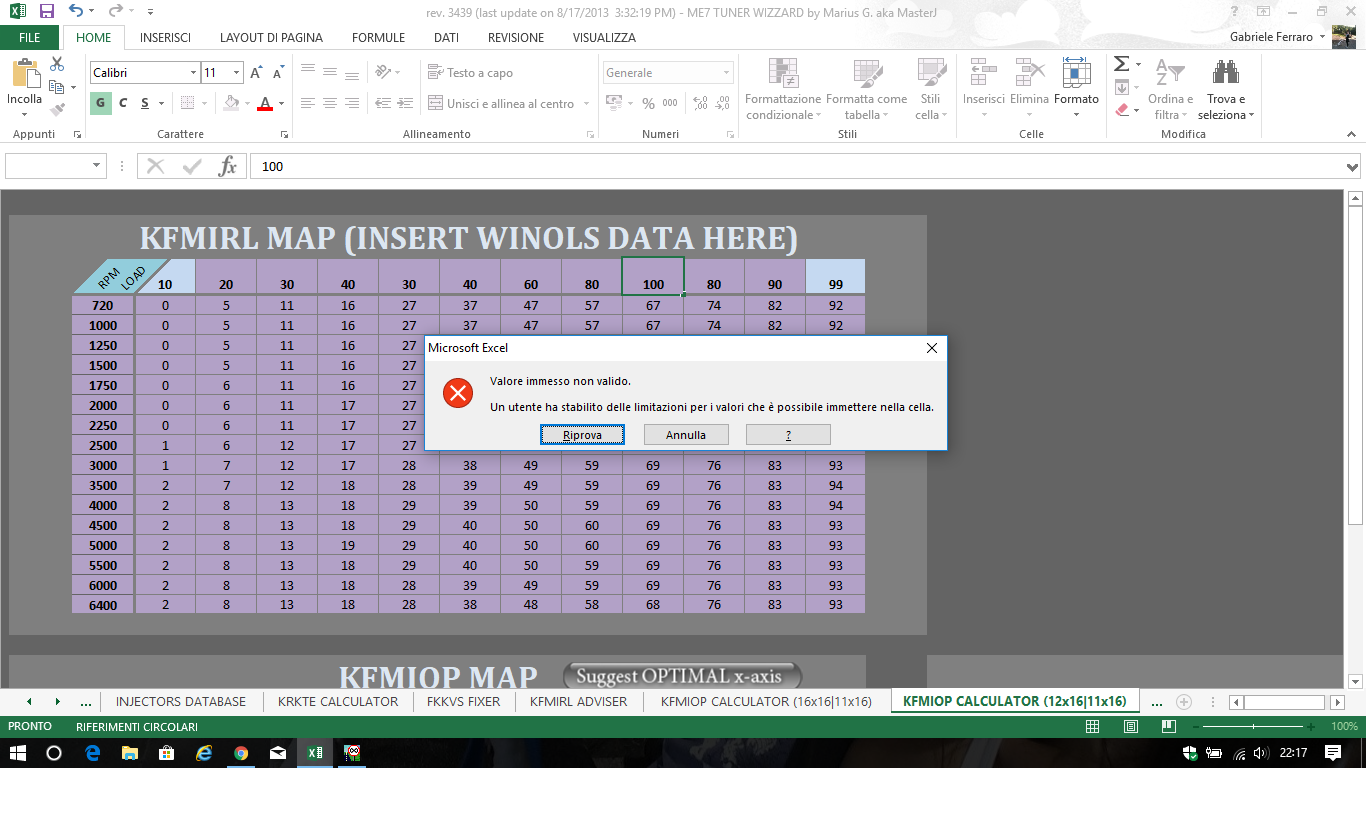
Task: Click the cut scissors icon
Action: click(x=57, y=64)
